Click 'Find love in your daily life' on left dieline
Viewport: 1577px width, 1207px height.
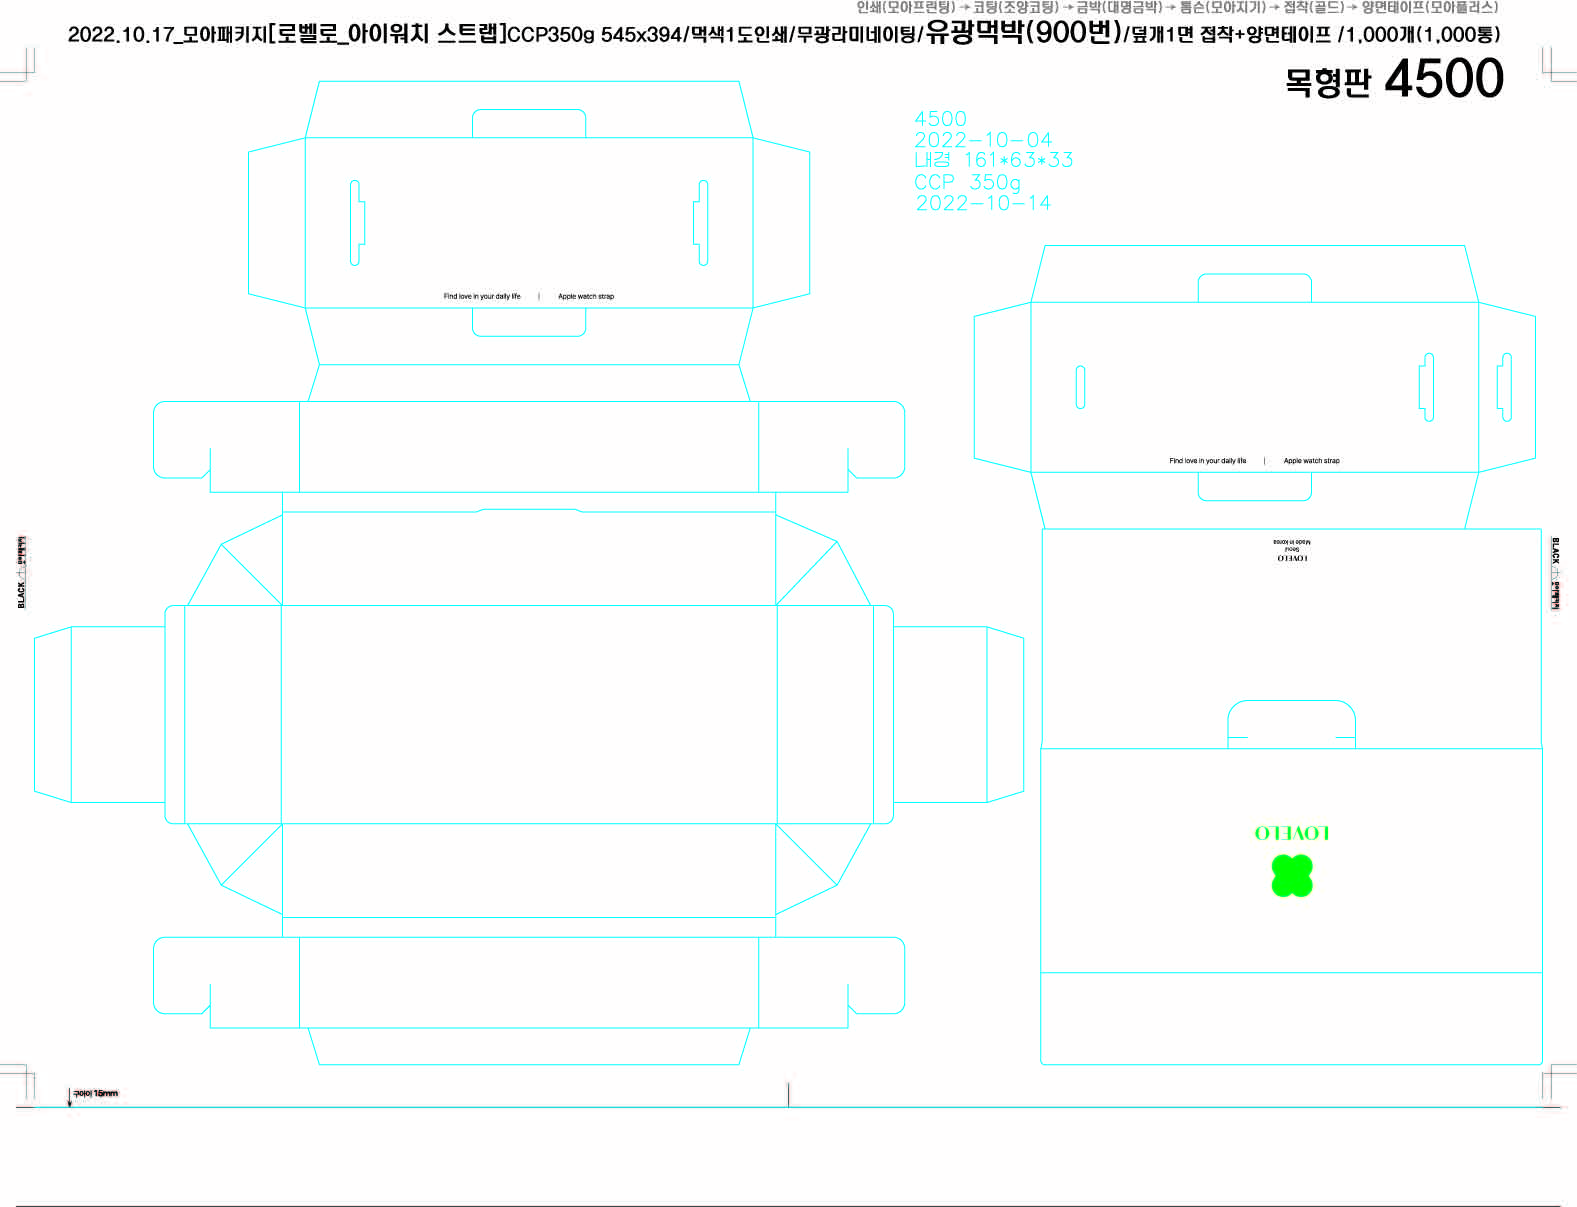pos(482,296)
